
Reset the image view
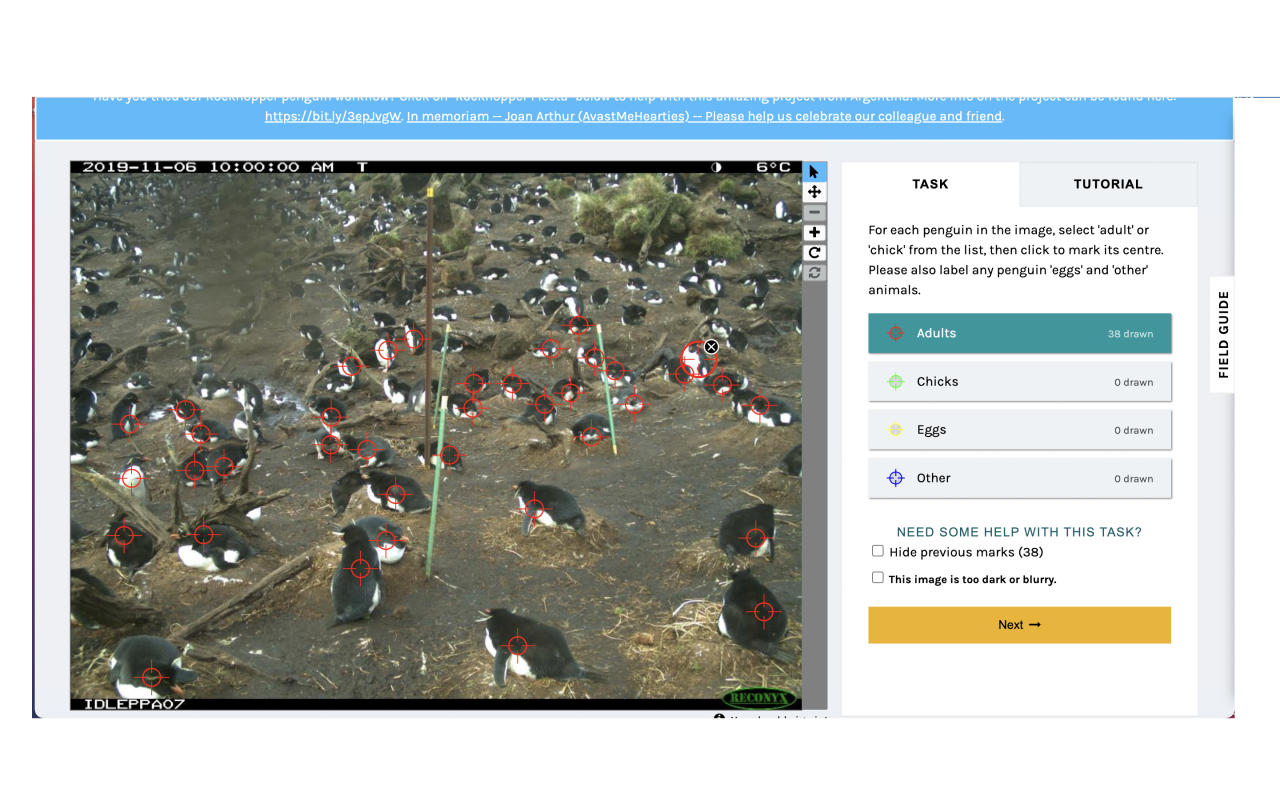(x=815, y=272)
